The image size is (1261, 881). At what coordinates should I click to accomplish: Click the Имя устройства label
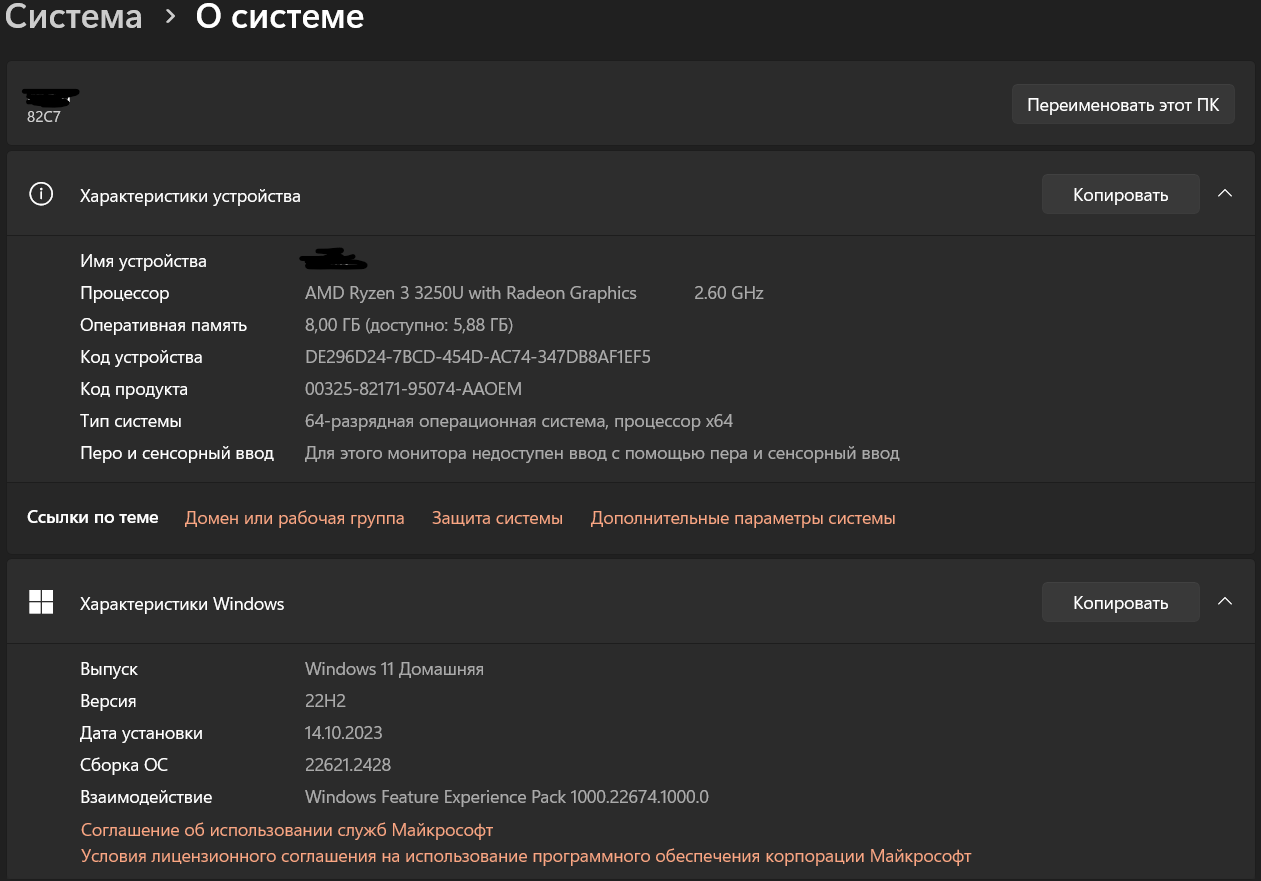pyautogui.click(x=143, y=261)
